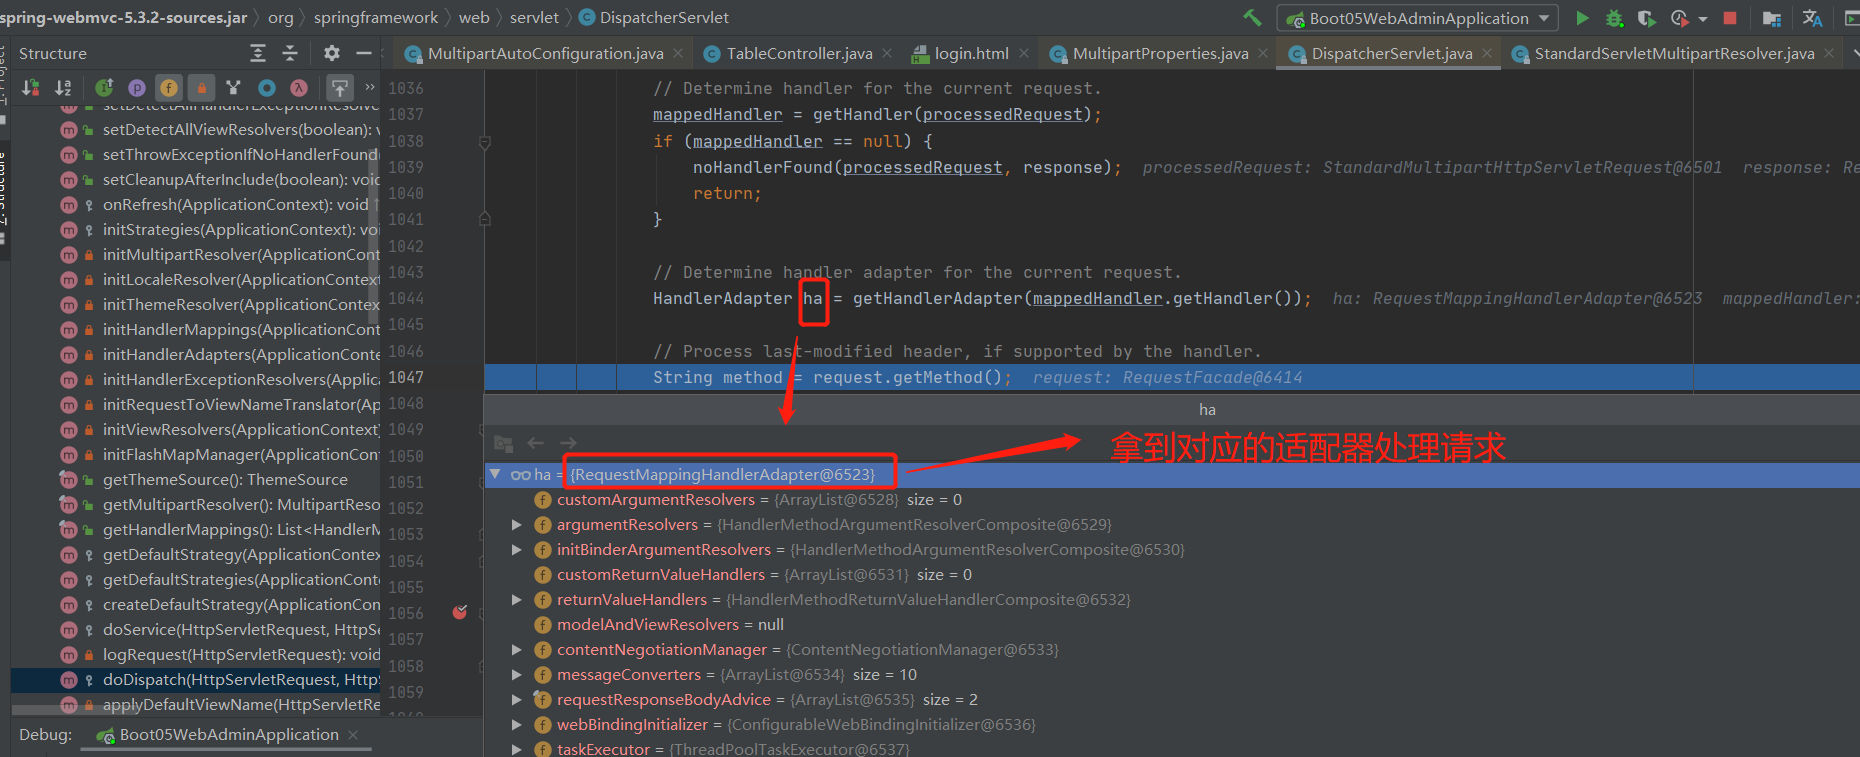Select doDispatch method in Structure tree
The height and width of the screenshot is (757, 1860).
[196, 679]
